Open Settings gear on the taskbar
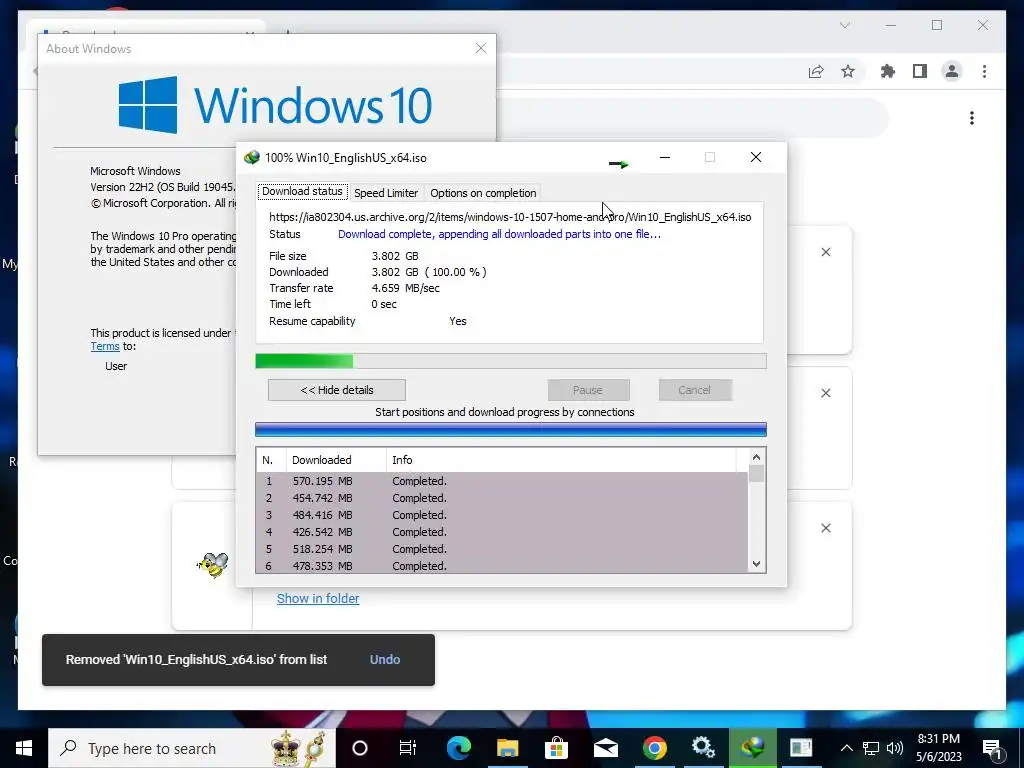1024x768 pixels. click(x=703, y=748)
